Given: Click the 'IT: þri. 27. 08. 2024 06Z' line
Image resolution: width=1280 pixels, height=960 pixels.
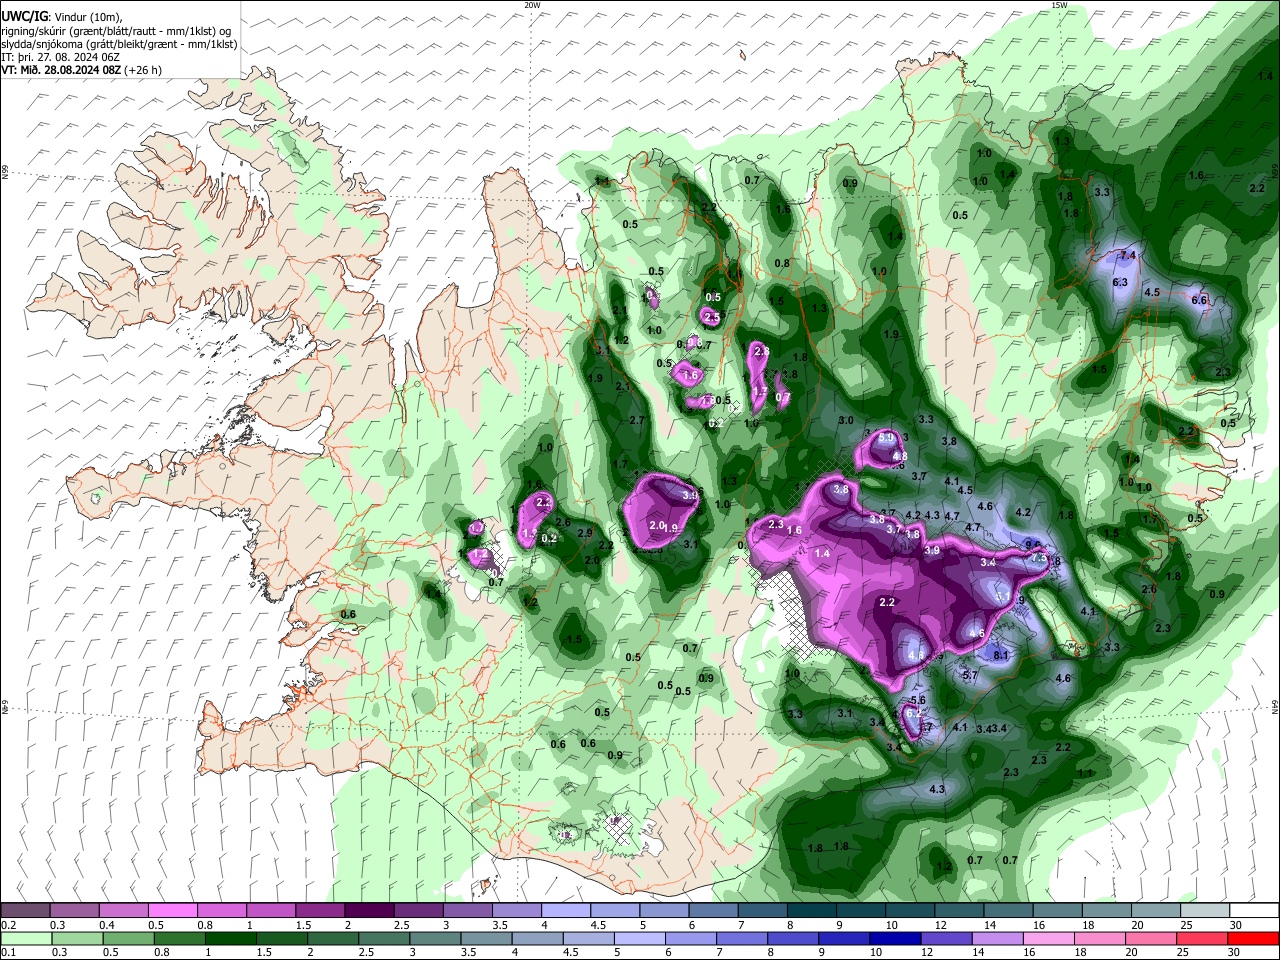Looking at the screenshot, I should tap(61, 57).
